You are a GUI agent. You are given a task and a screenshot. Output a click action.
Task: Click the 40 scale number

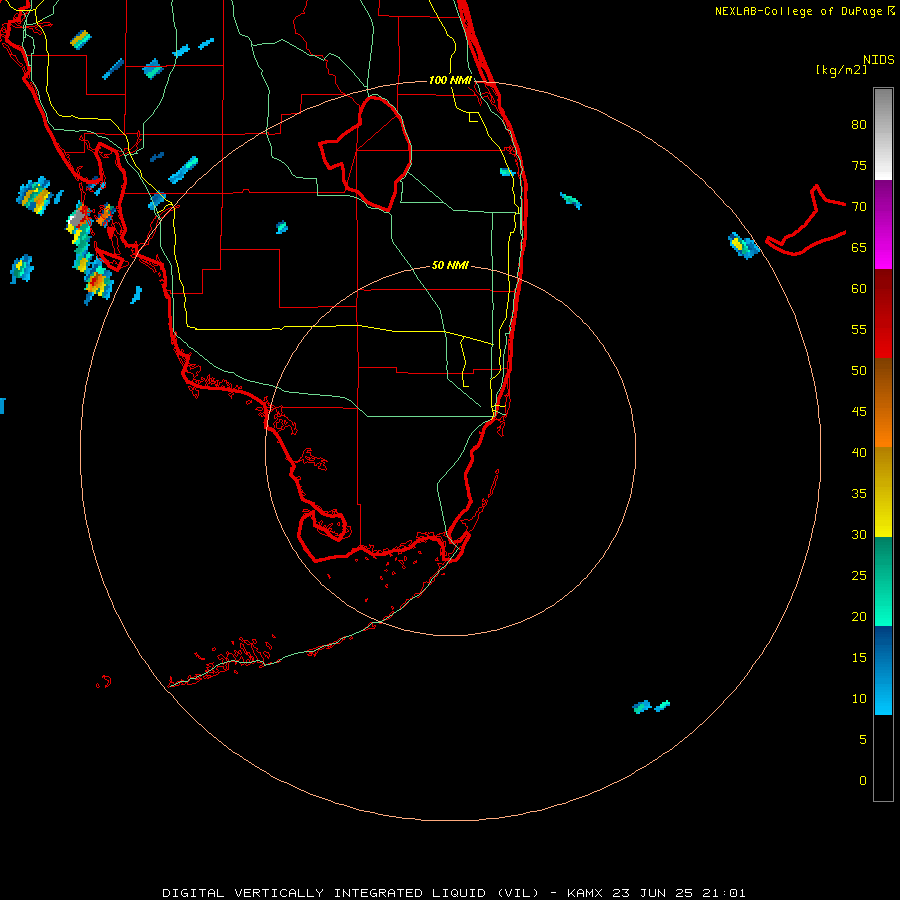859,452
